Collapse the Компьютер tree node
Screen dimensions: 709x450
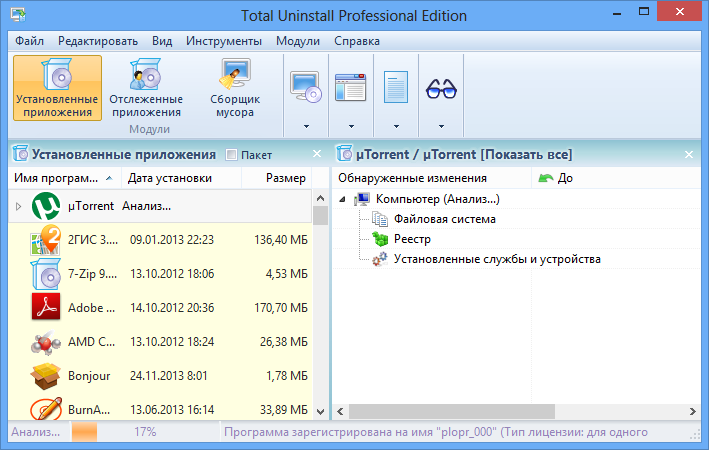point(343,199)
